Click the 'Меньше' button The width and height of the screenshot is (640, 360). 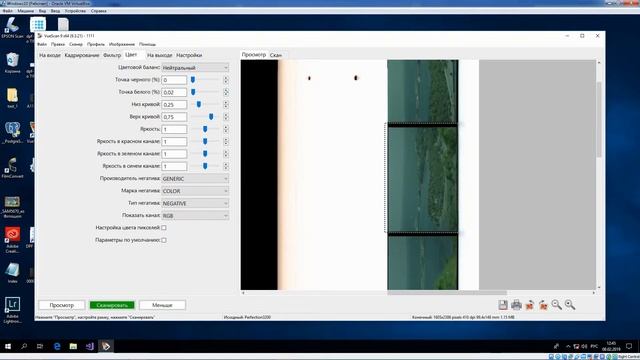162,305
